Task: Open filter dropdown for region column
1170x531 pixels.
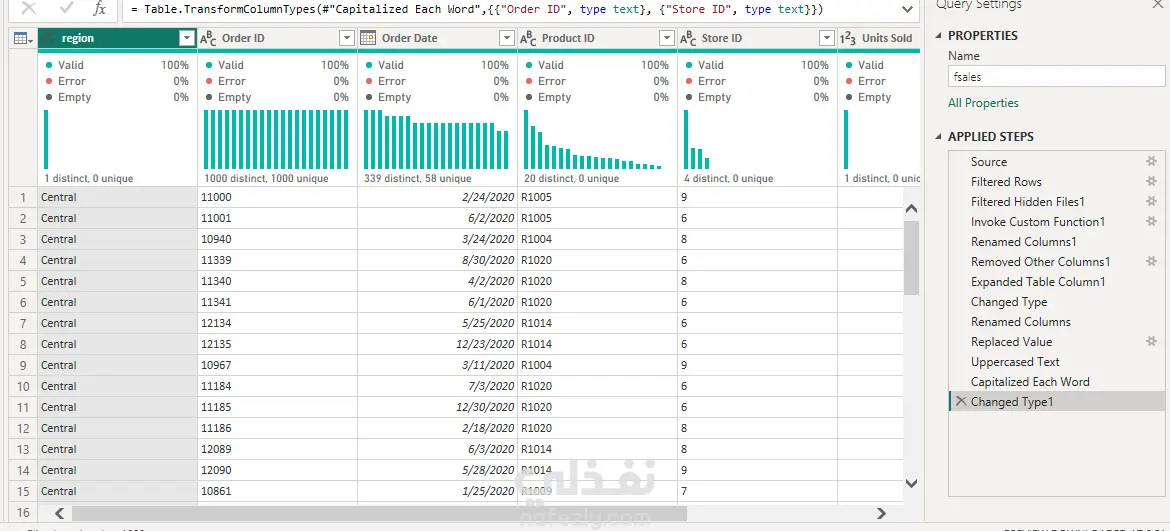Action: point(187,38)
